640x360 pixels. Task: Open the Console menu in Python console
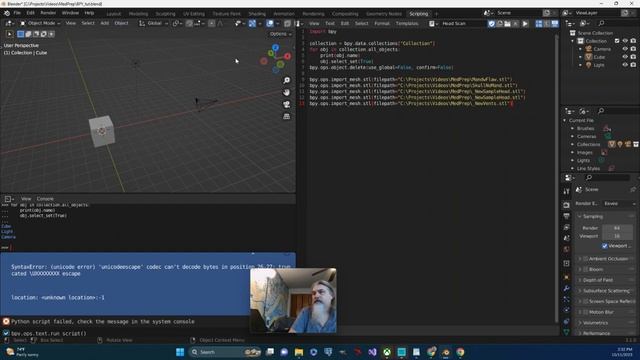coord(45,199)
